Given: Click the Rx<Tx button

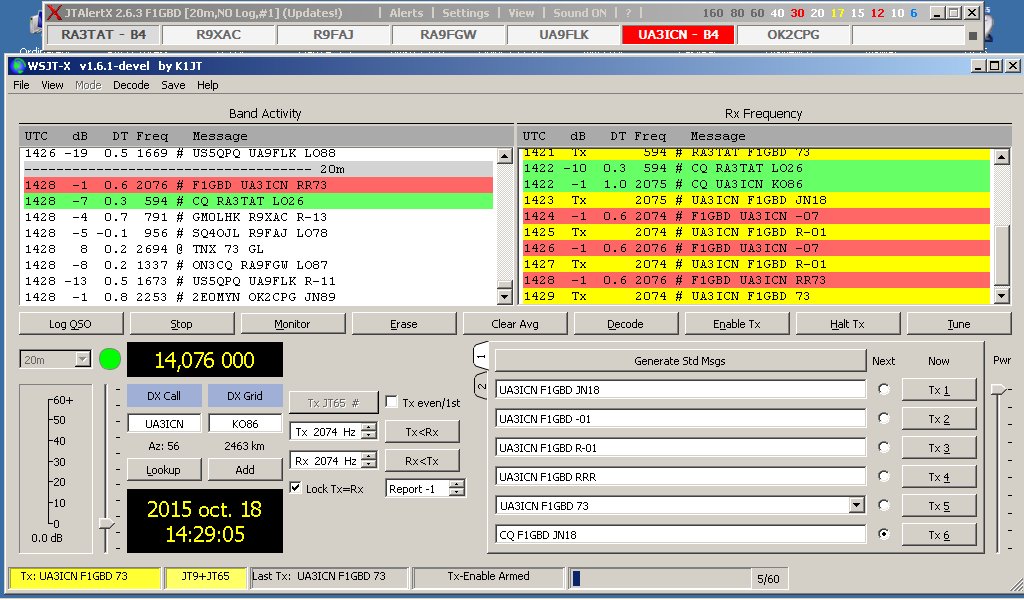Looking at the screenshot, I should pos(422,461).
